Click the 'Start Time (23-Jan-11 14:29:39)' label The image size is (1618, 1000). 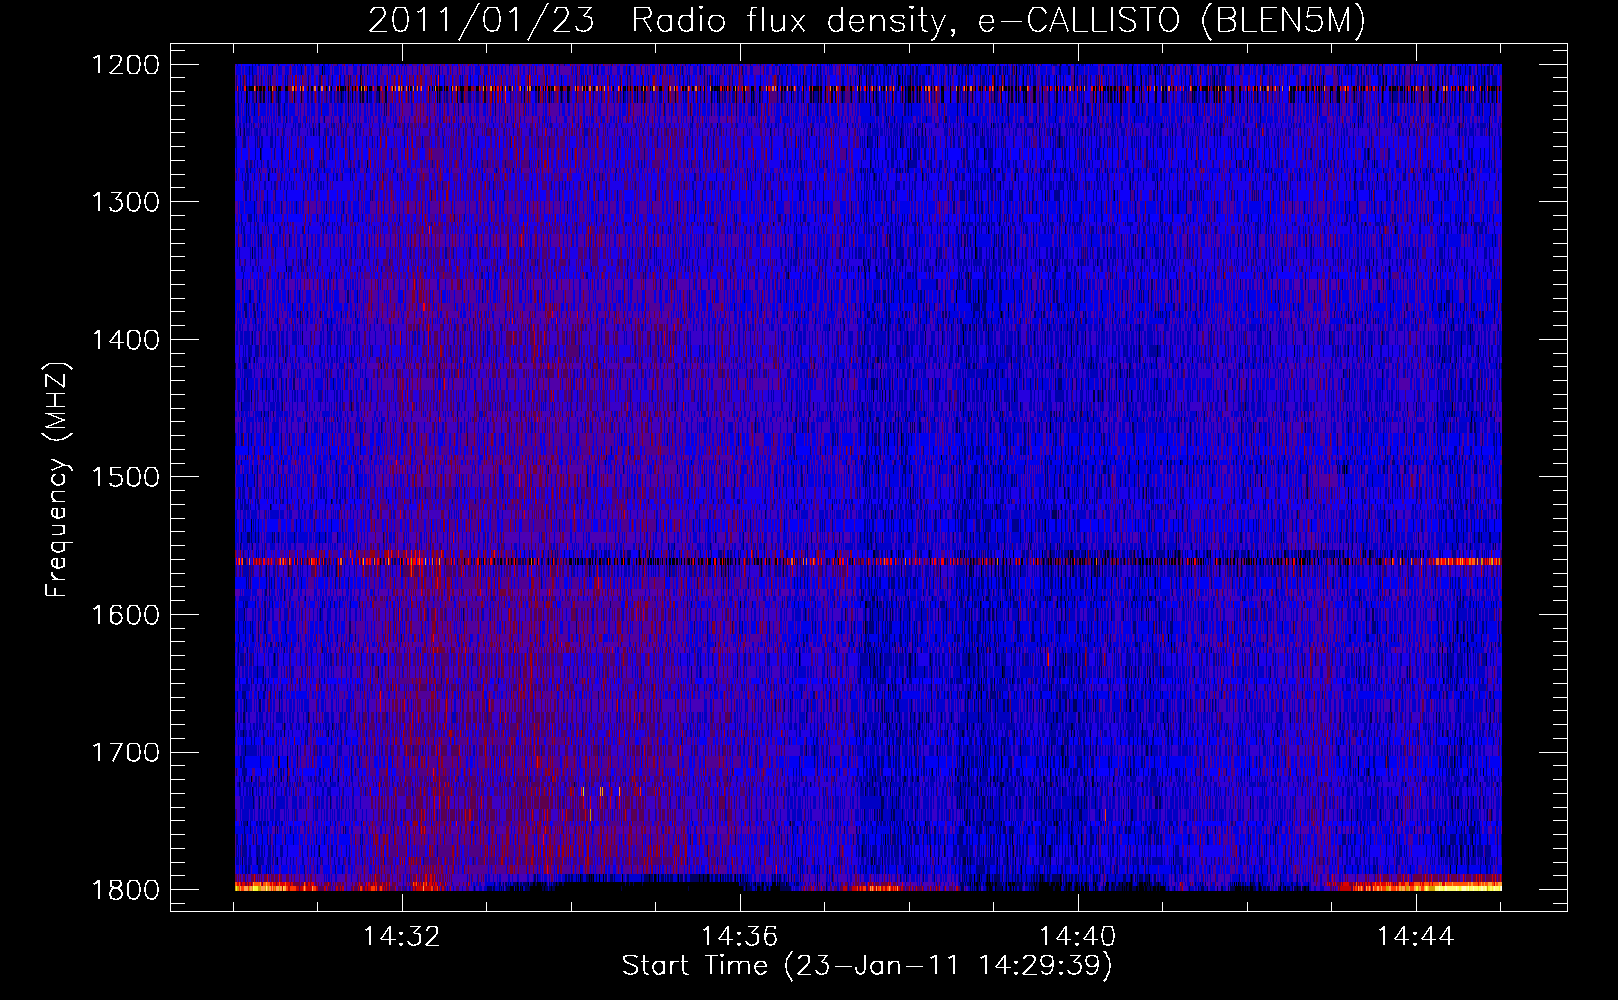[x=867, y=966]
